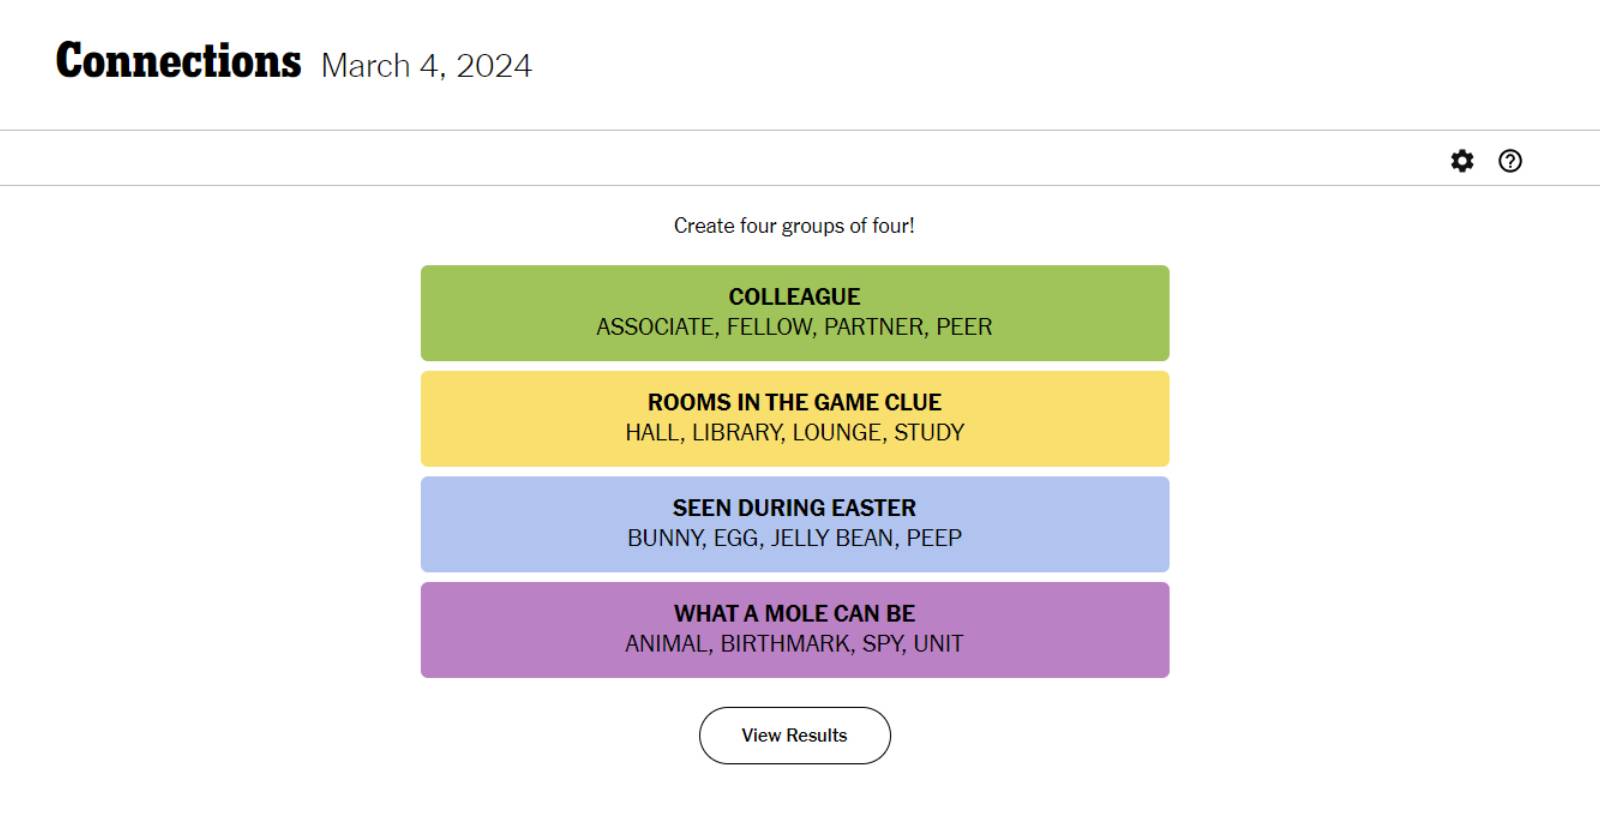The height and width of the screenshot is (840, 1600).
Task: Click the word SPY in purple group
Action: click(x=883, y=644)
